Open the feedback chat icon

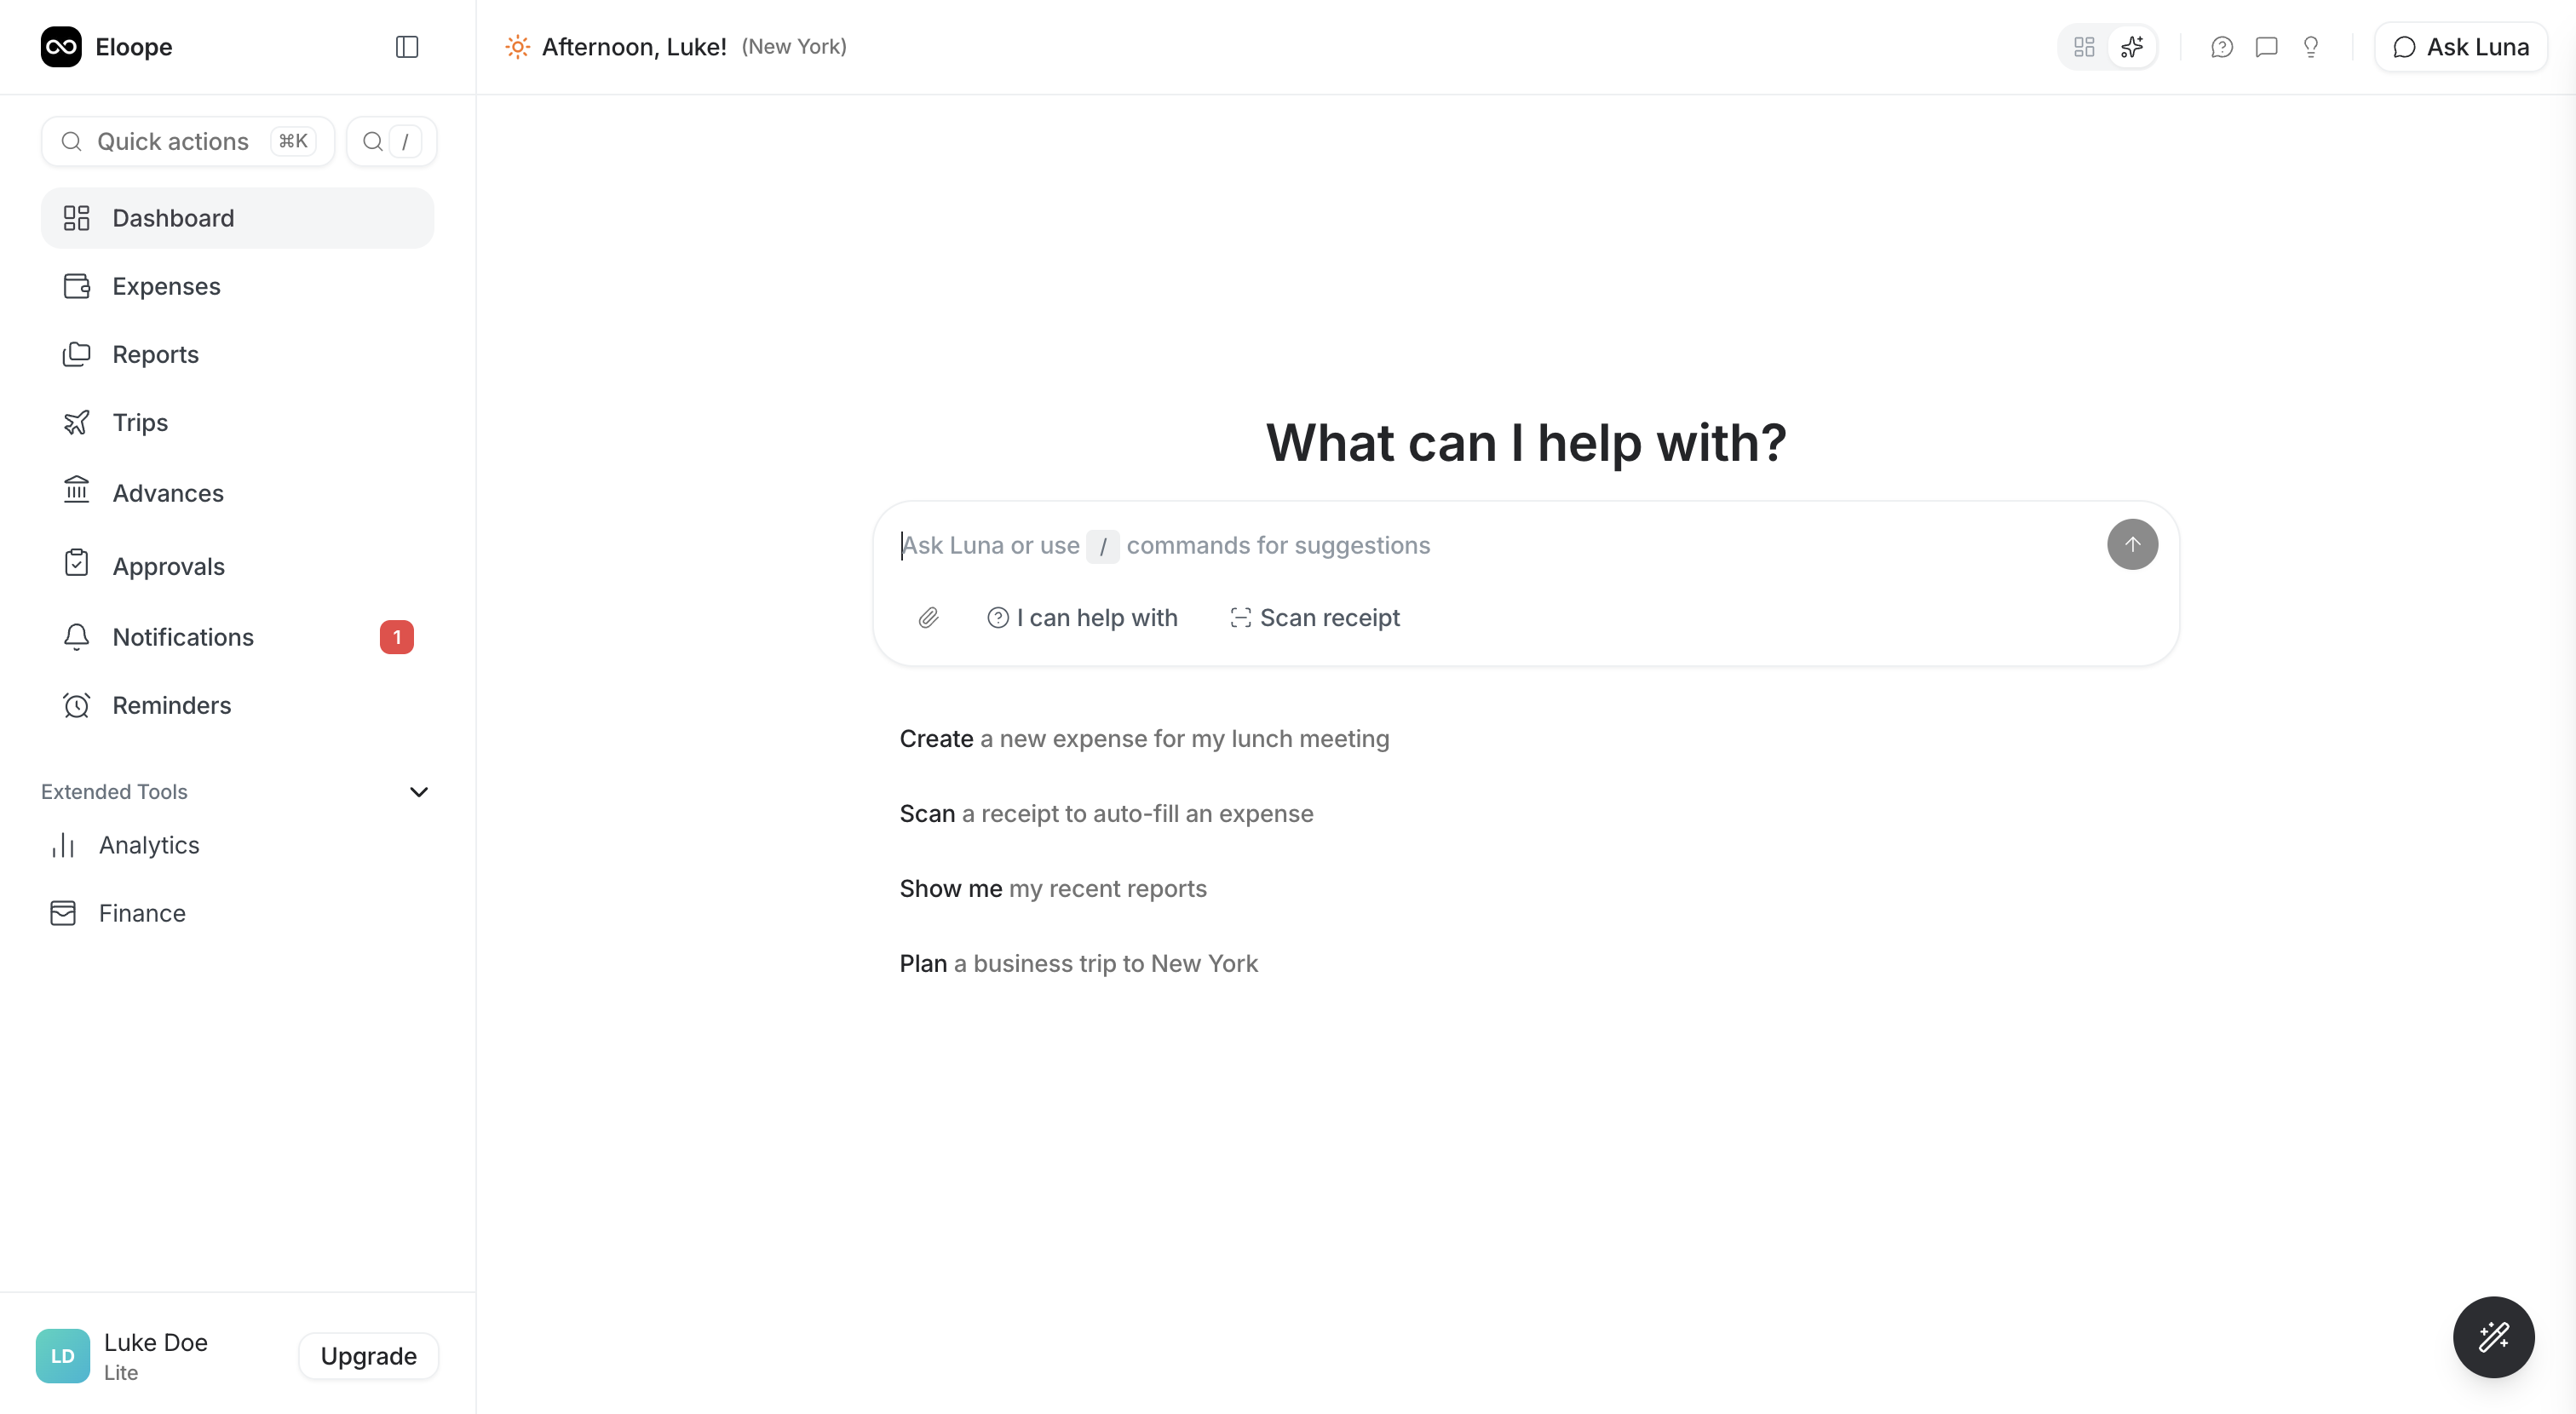(x=2266, y=47)
